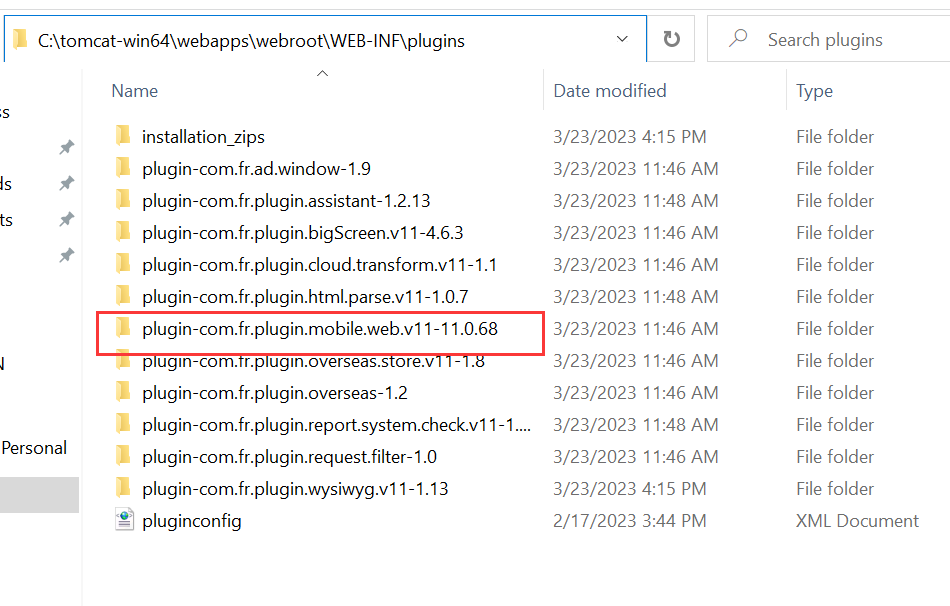Select the pluginconfig XML file icon
The image size is (950, 606).
pos(124,520)
